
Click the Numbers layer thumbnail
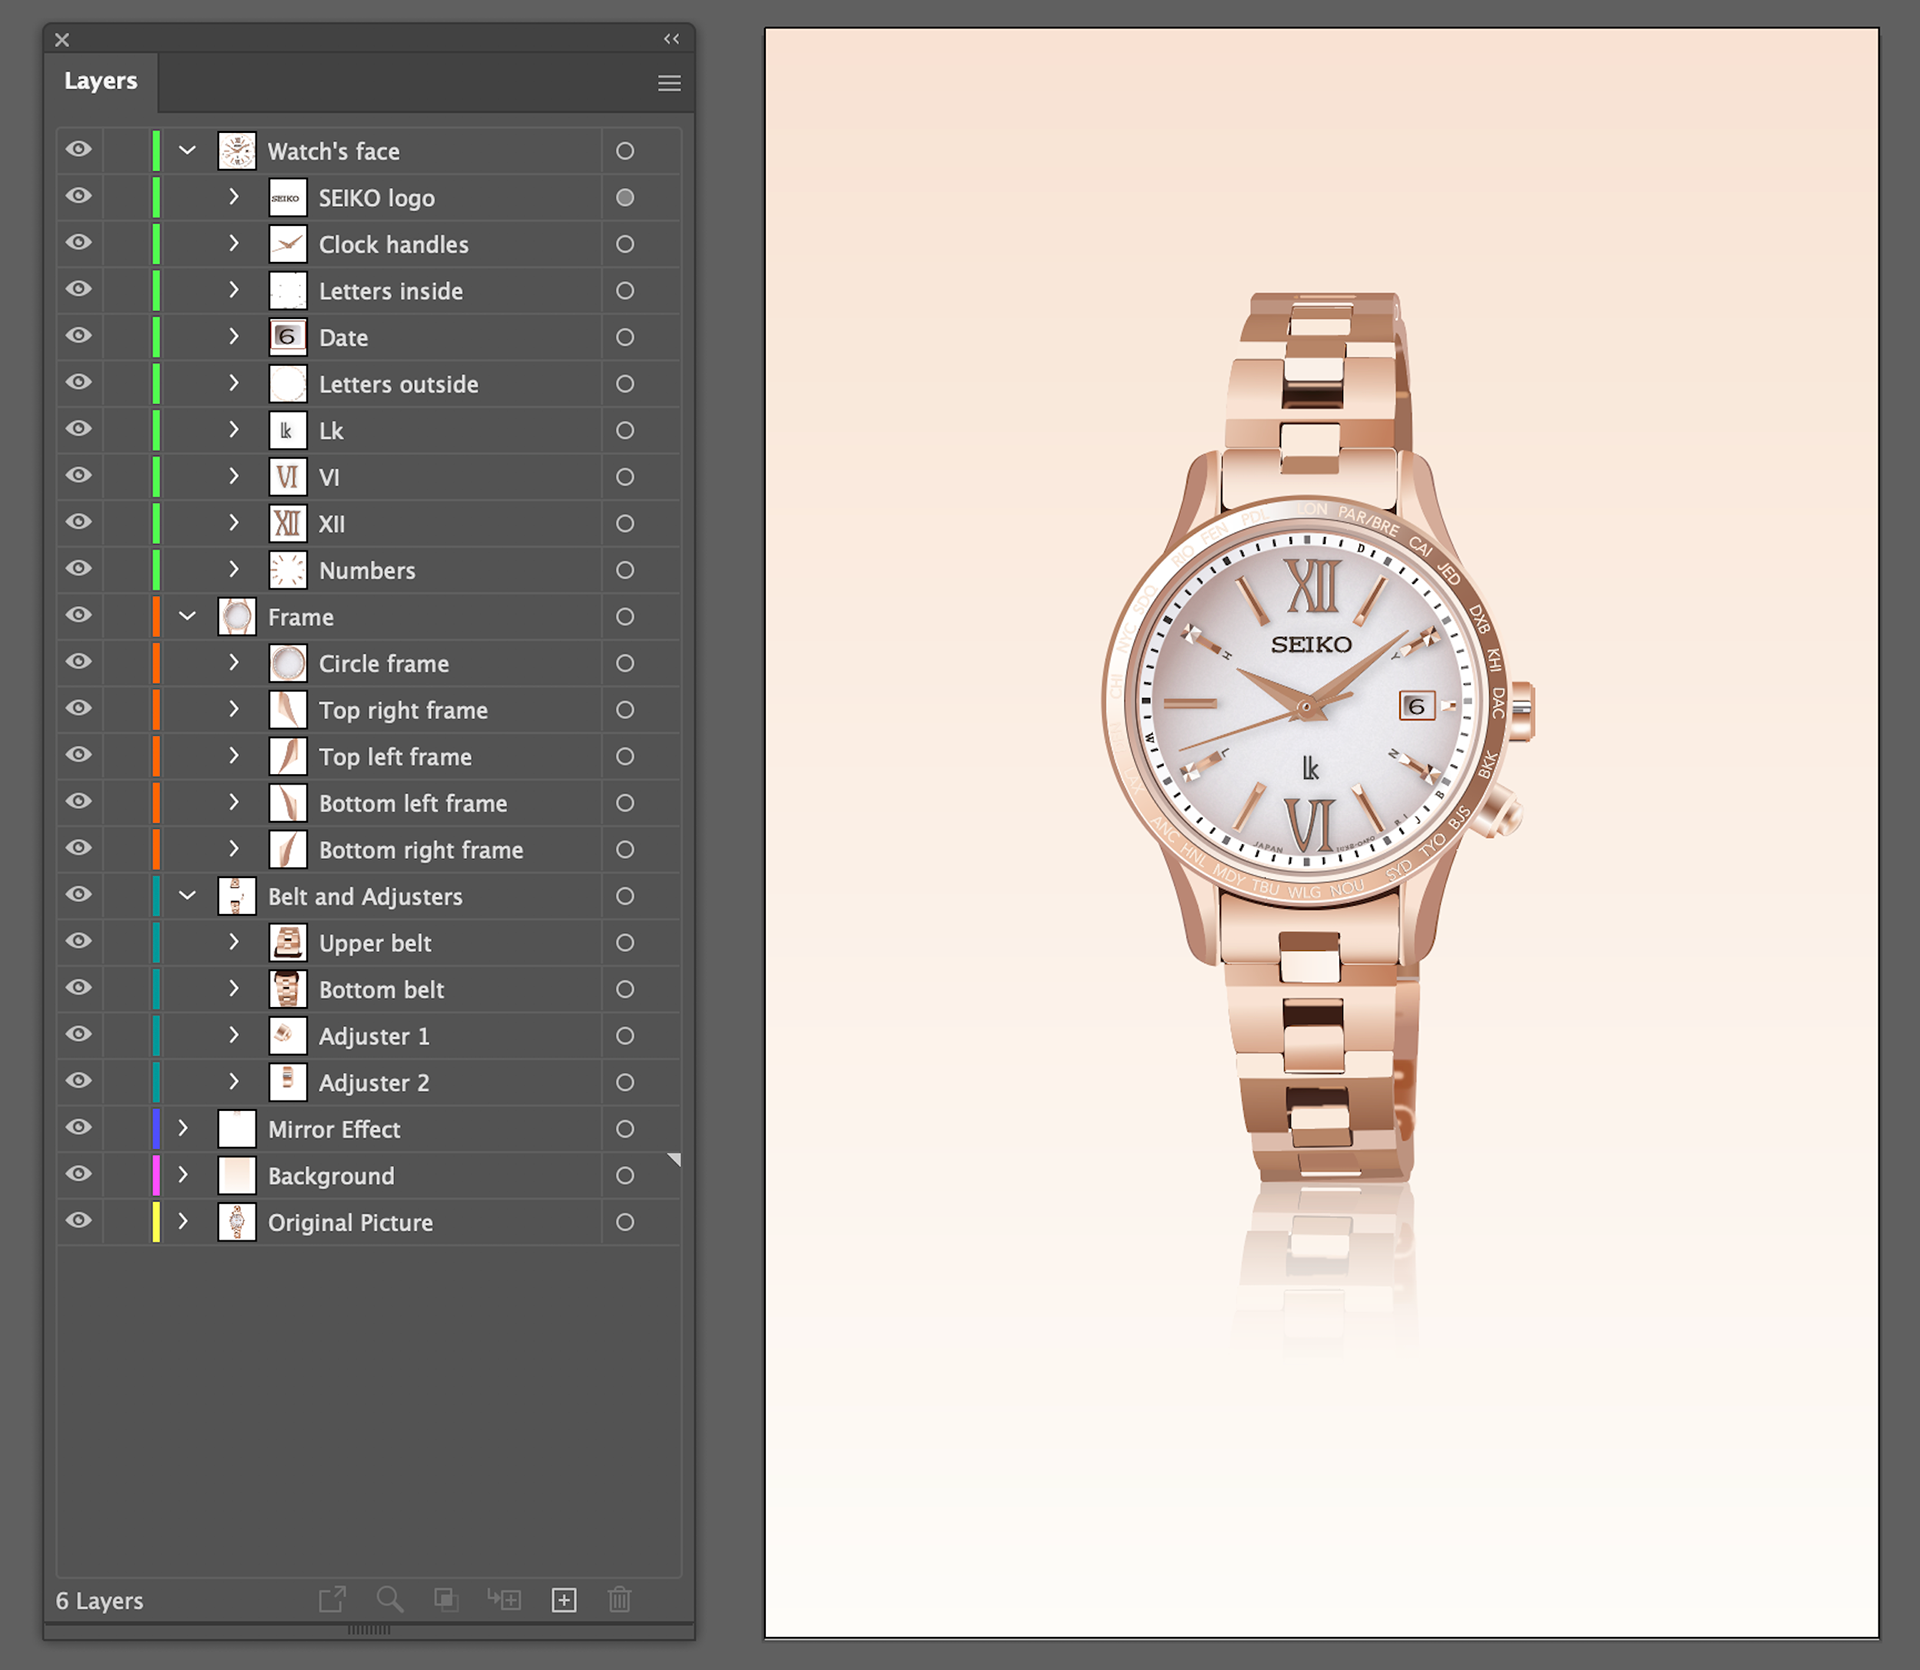288,570
